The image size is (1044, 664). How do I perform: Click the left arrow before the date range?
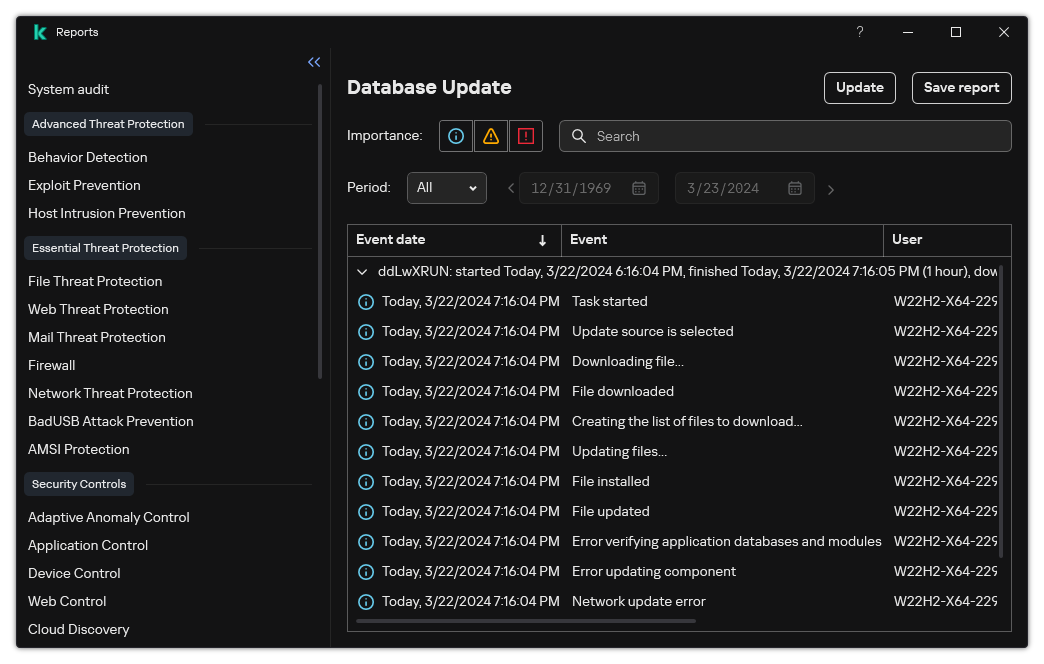(x=511, y=188)
